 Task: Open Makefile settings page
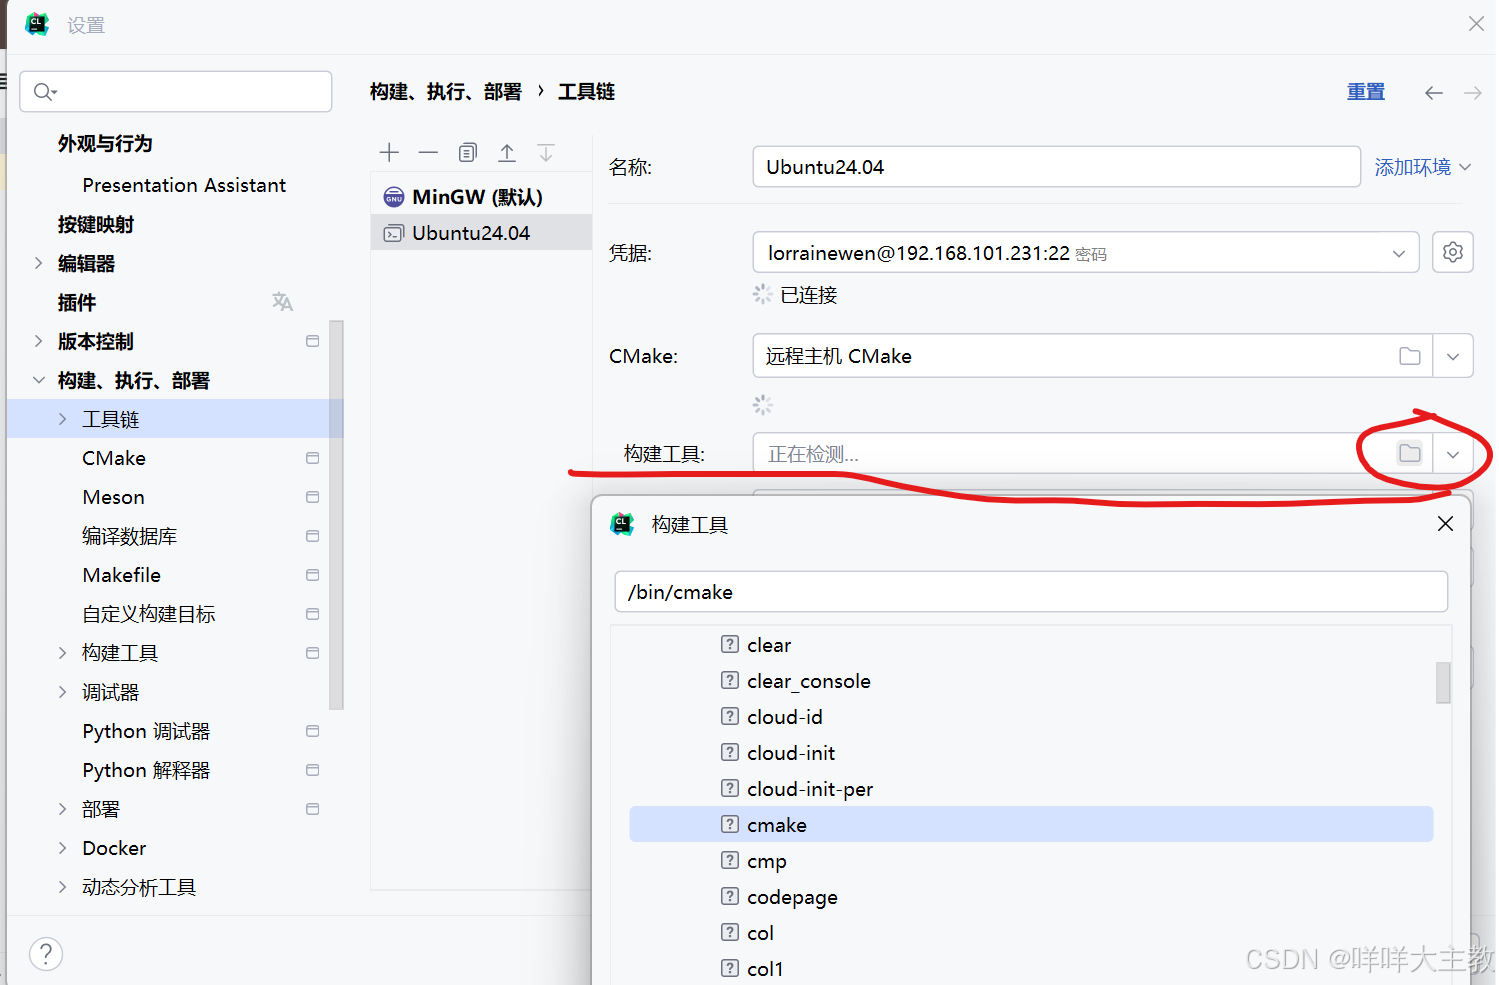pos(122,575)
